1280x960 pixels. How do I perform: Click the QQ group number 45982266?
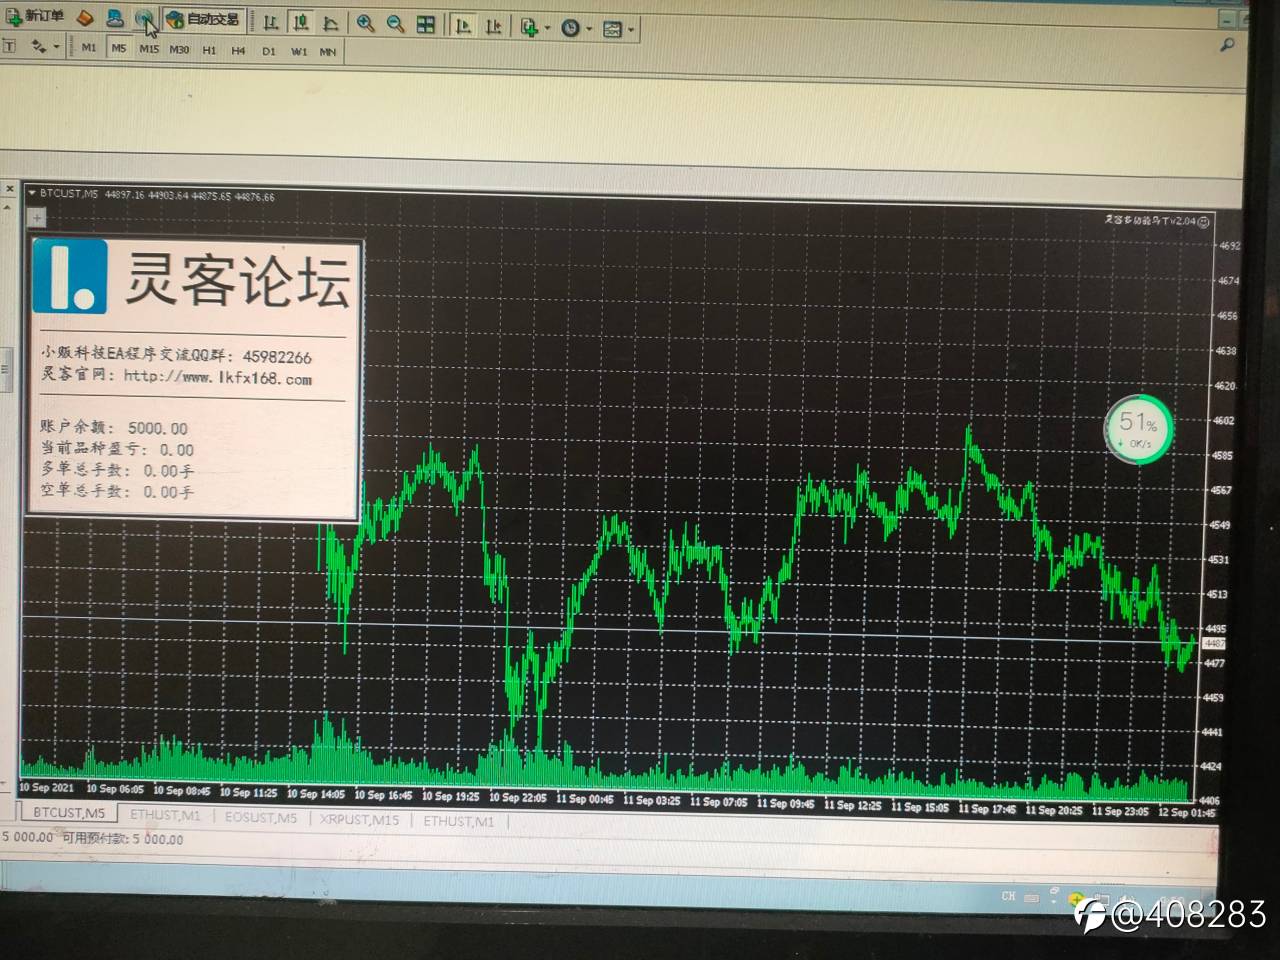[x=277, y=356]
